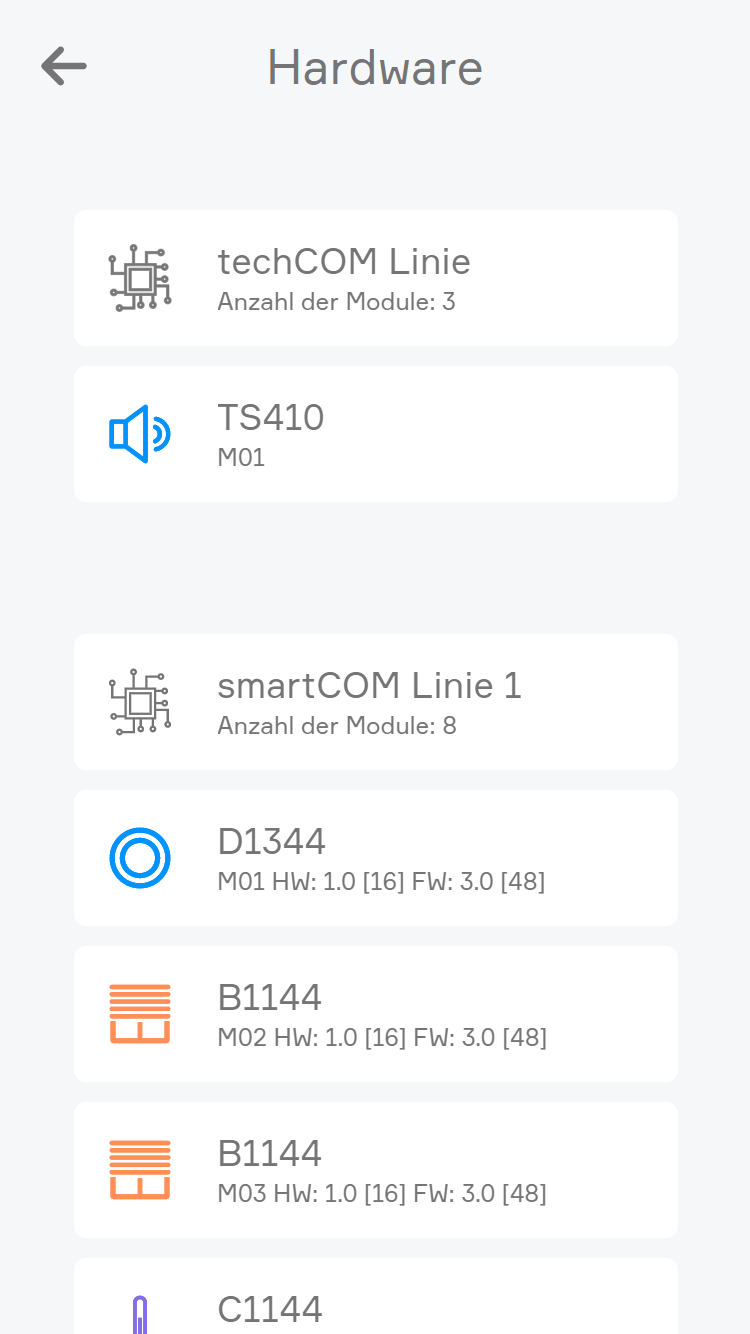This screenshot has width=750, height=1334.
Task: Select the B1144 title above M03
Action: 270,1154
